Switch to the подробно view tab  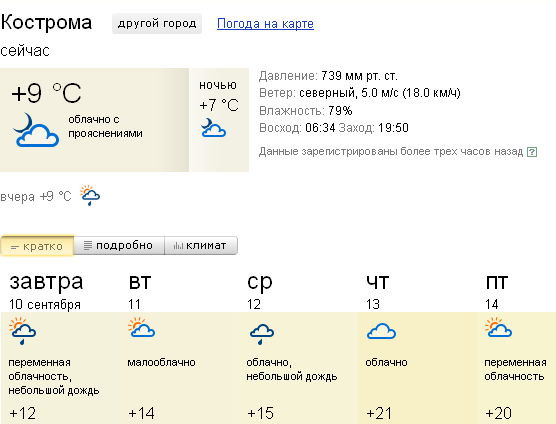(x=119, y=246)
